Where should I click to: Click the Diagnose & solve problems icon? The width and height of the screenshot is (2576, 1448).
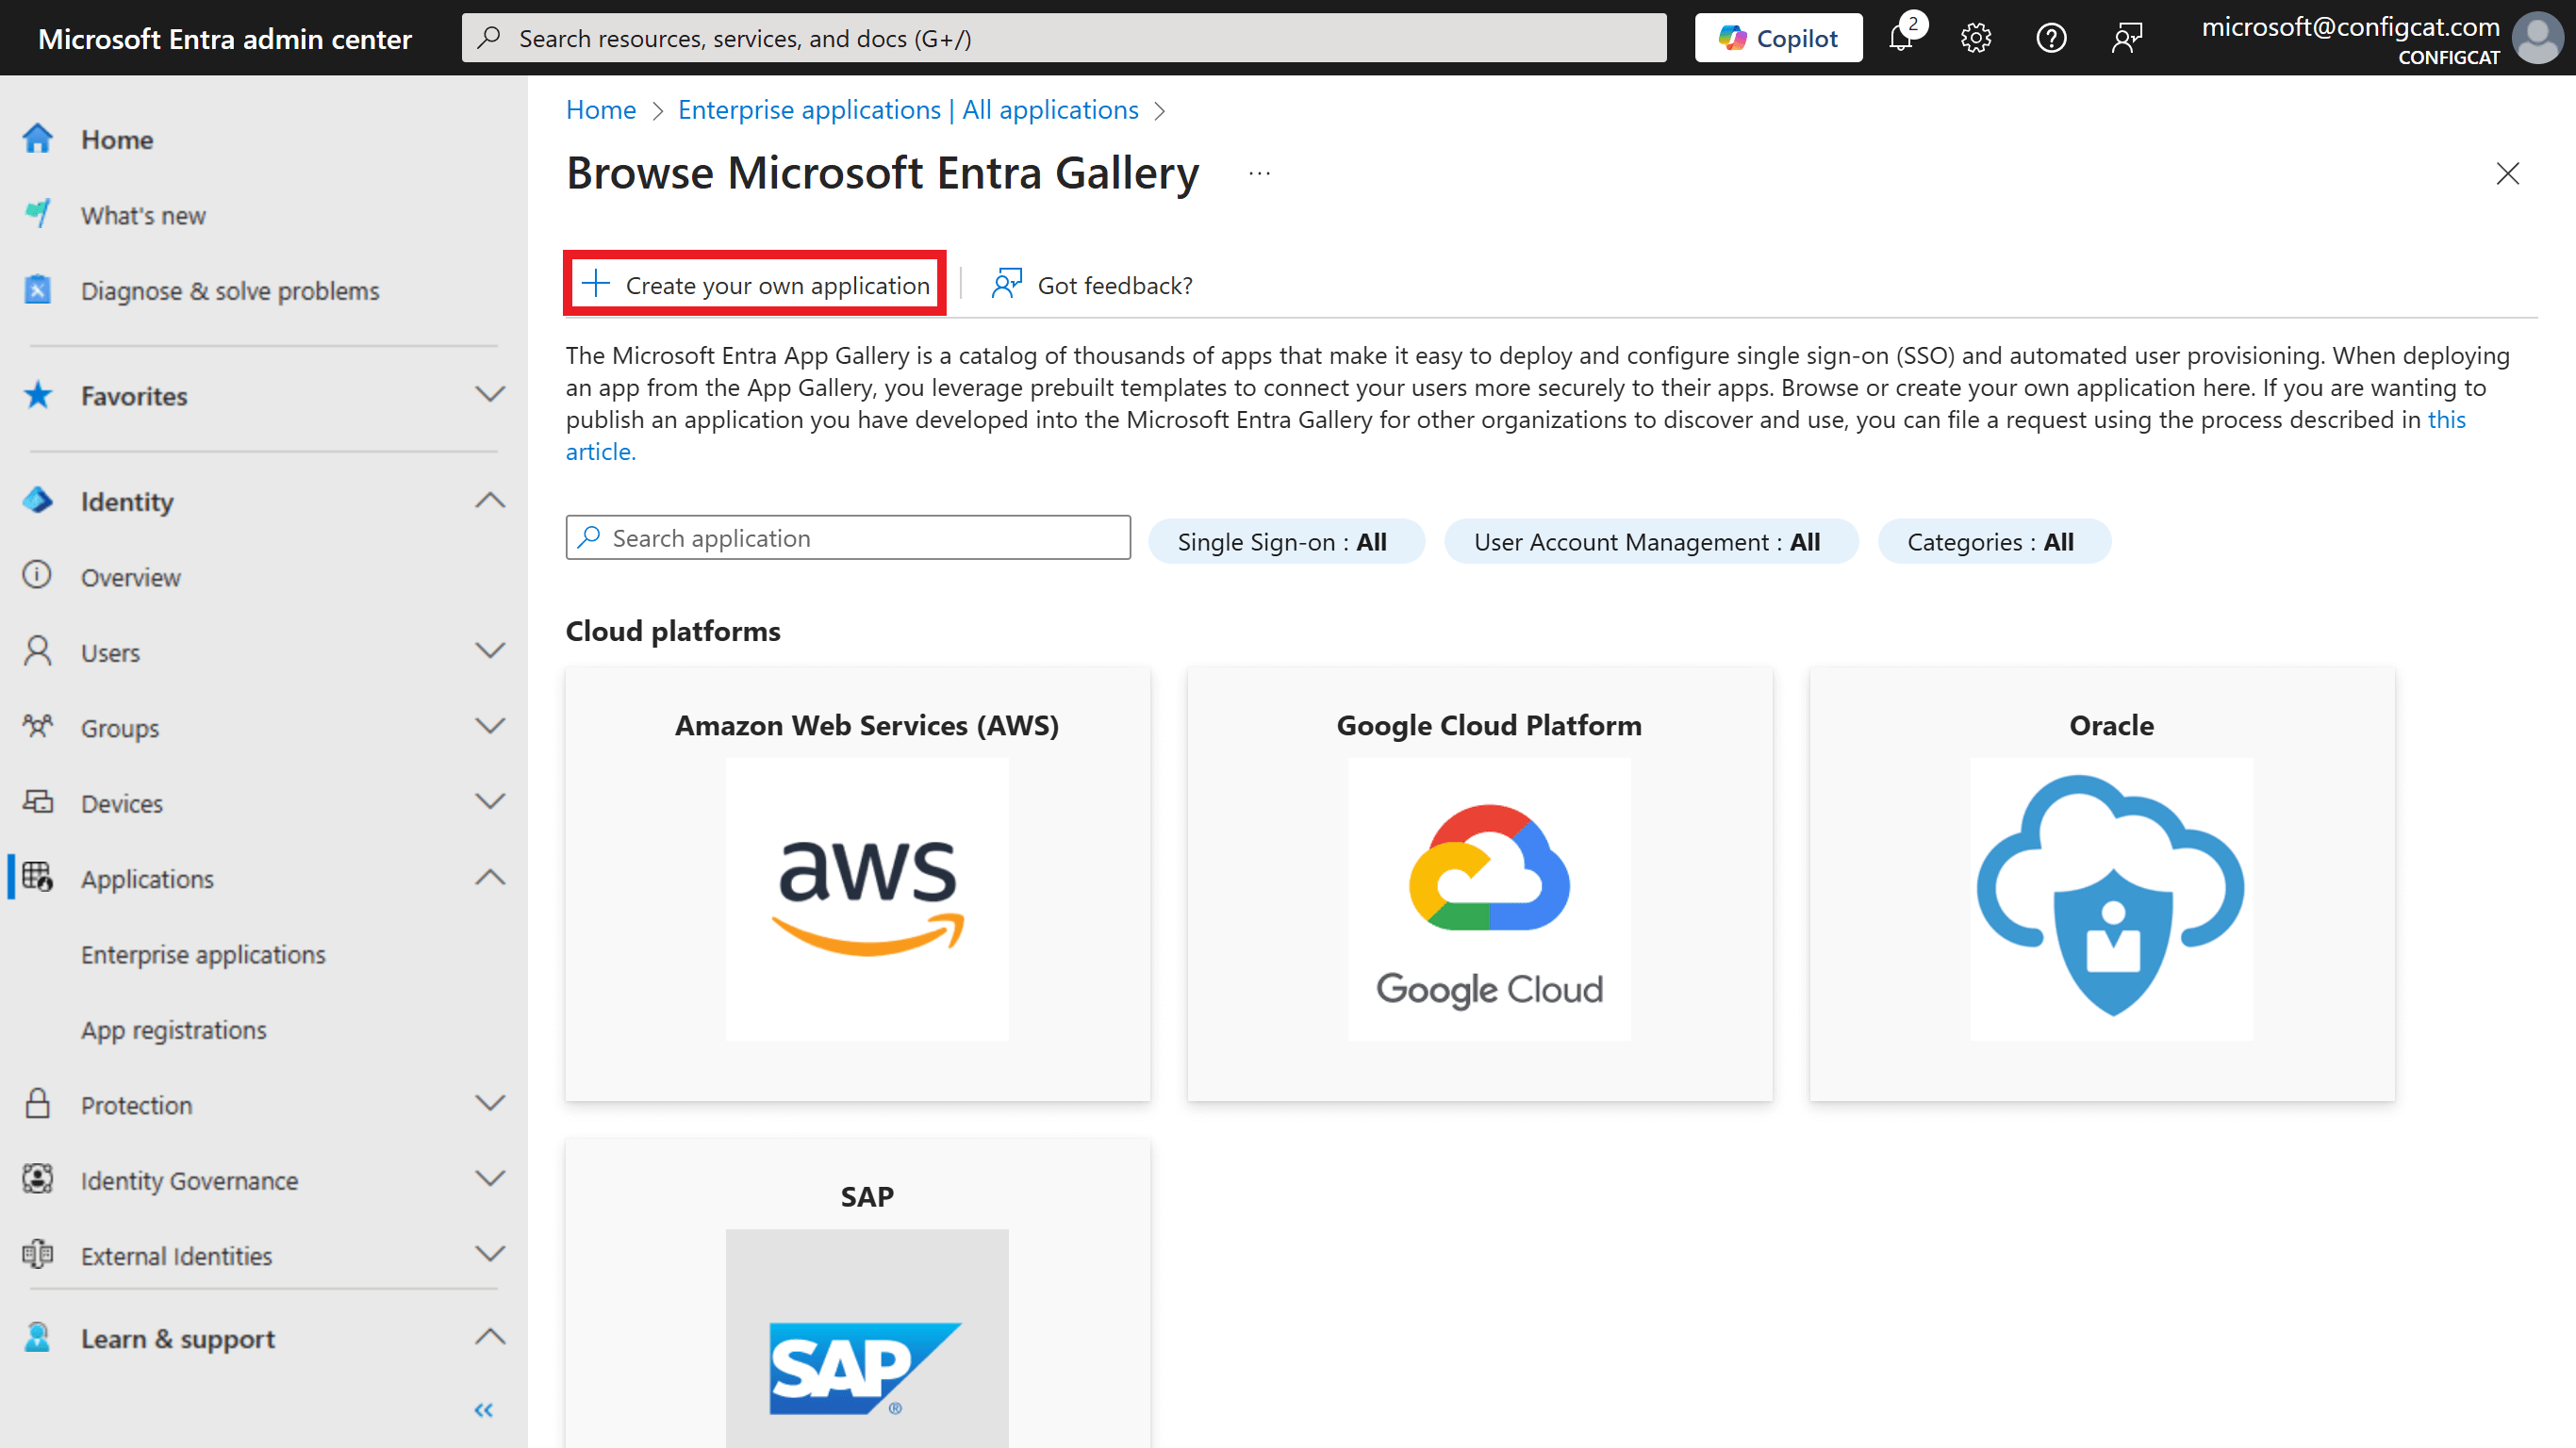tap(37, 289)
